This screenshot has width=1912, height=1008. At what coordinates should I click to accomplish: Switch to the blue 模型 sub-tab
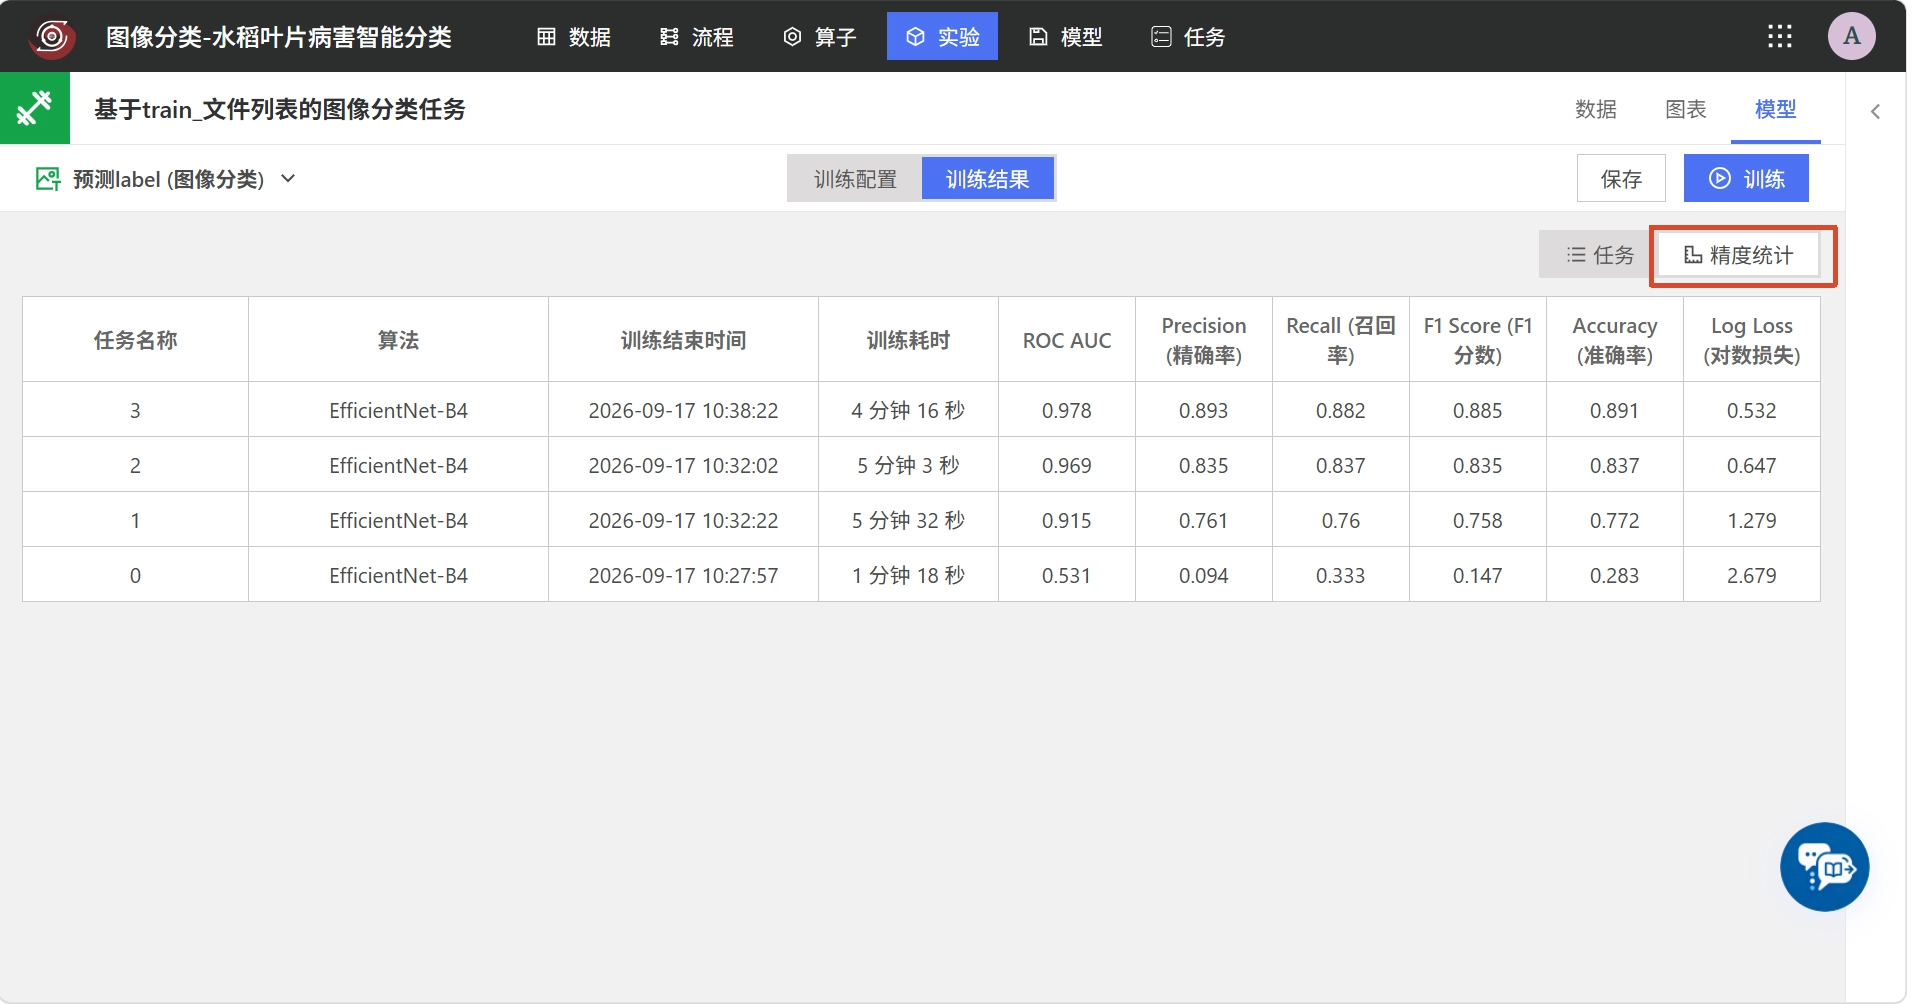(x=1776, y=109)
